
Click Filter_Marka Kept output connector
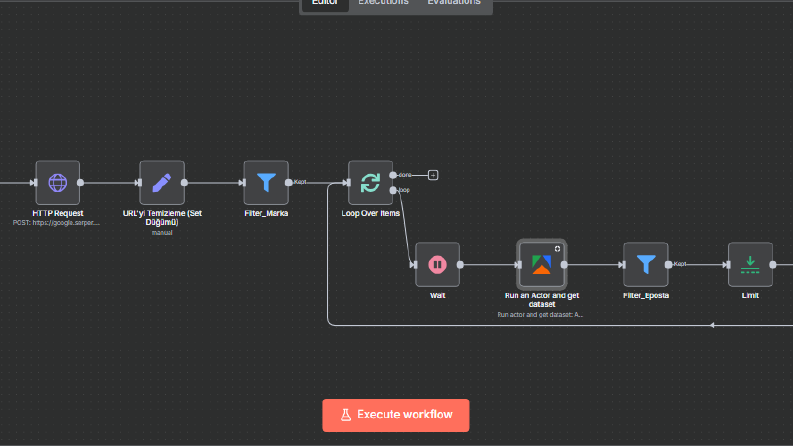289,183
